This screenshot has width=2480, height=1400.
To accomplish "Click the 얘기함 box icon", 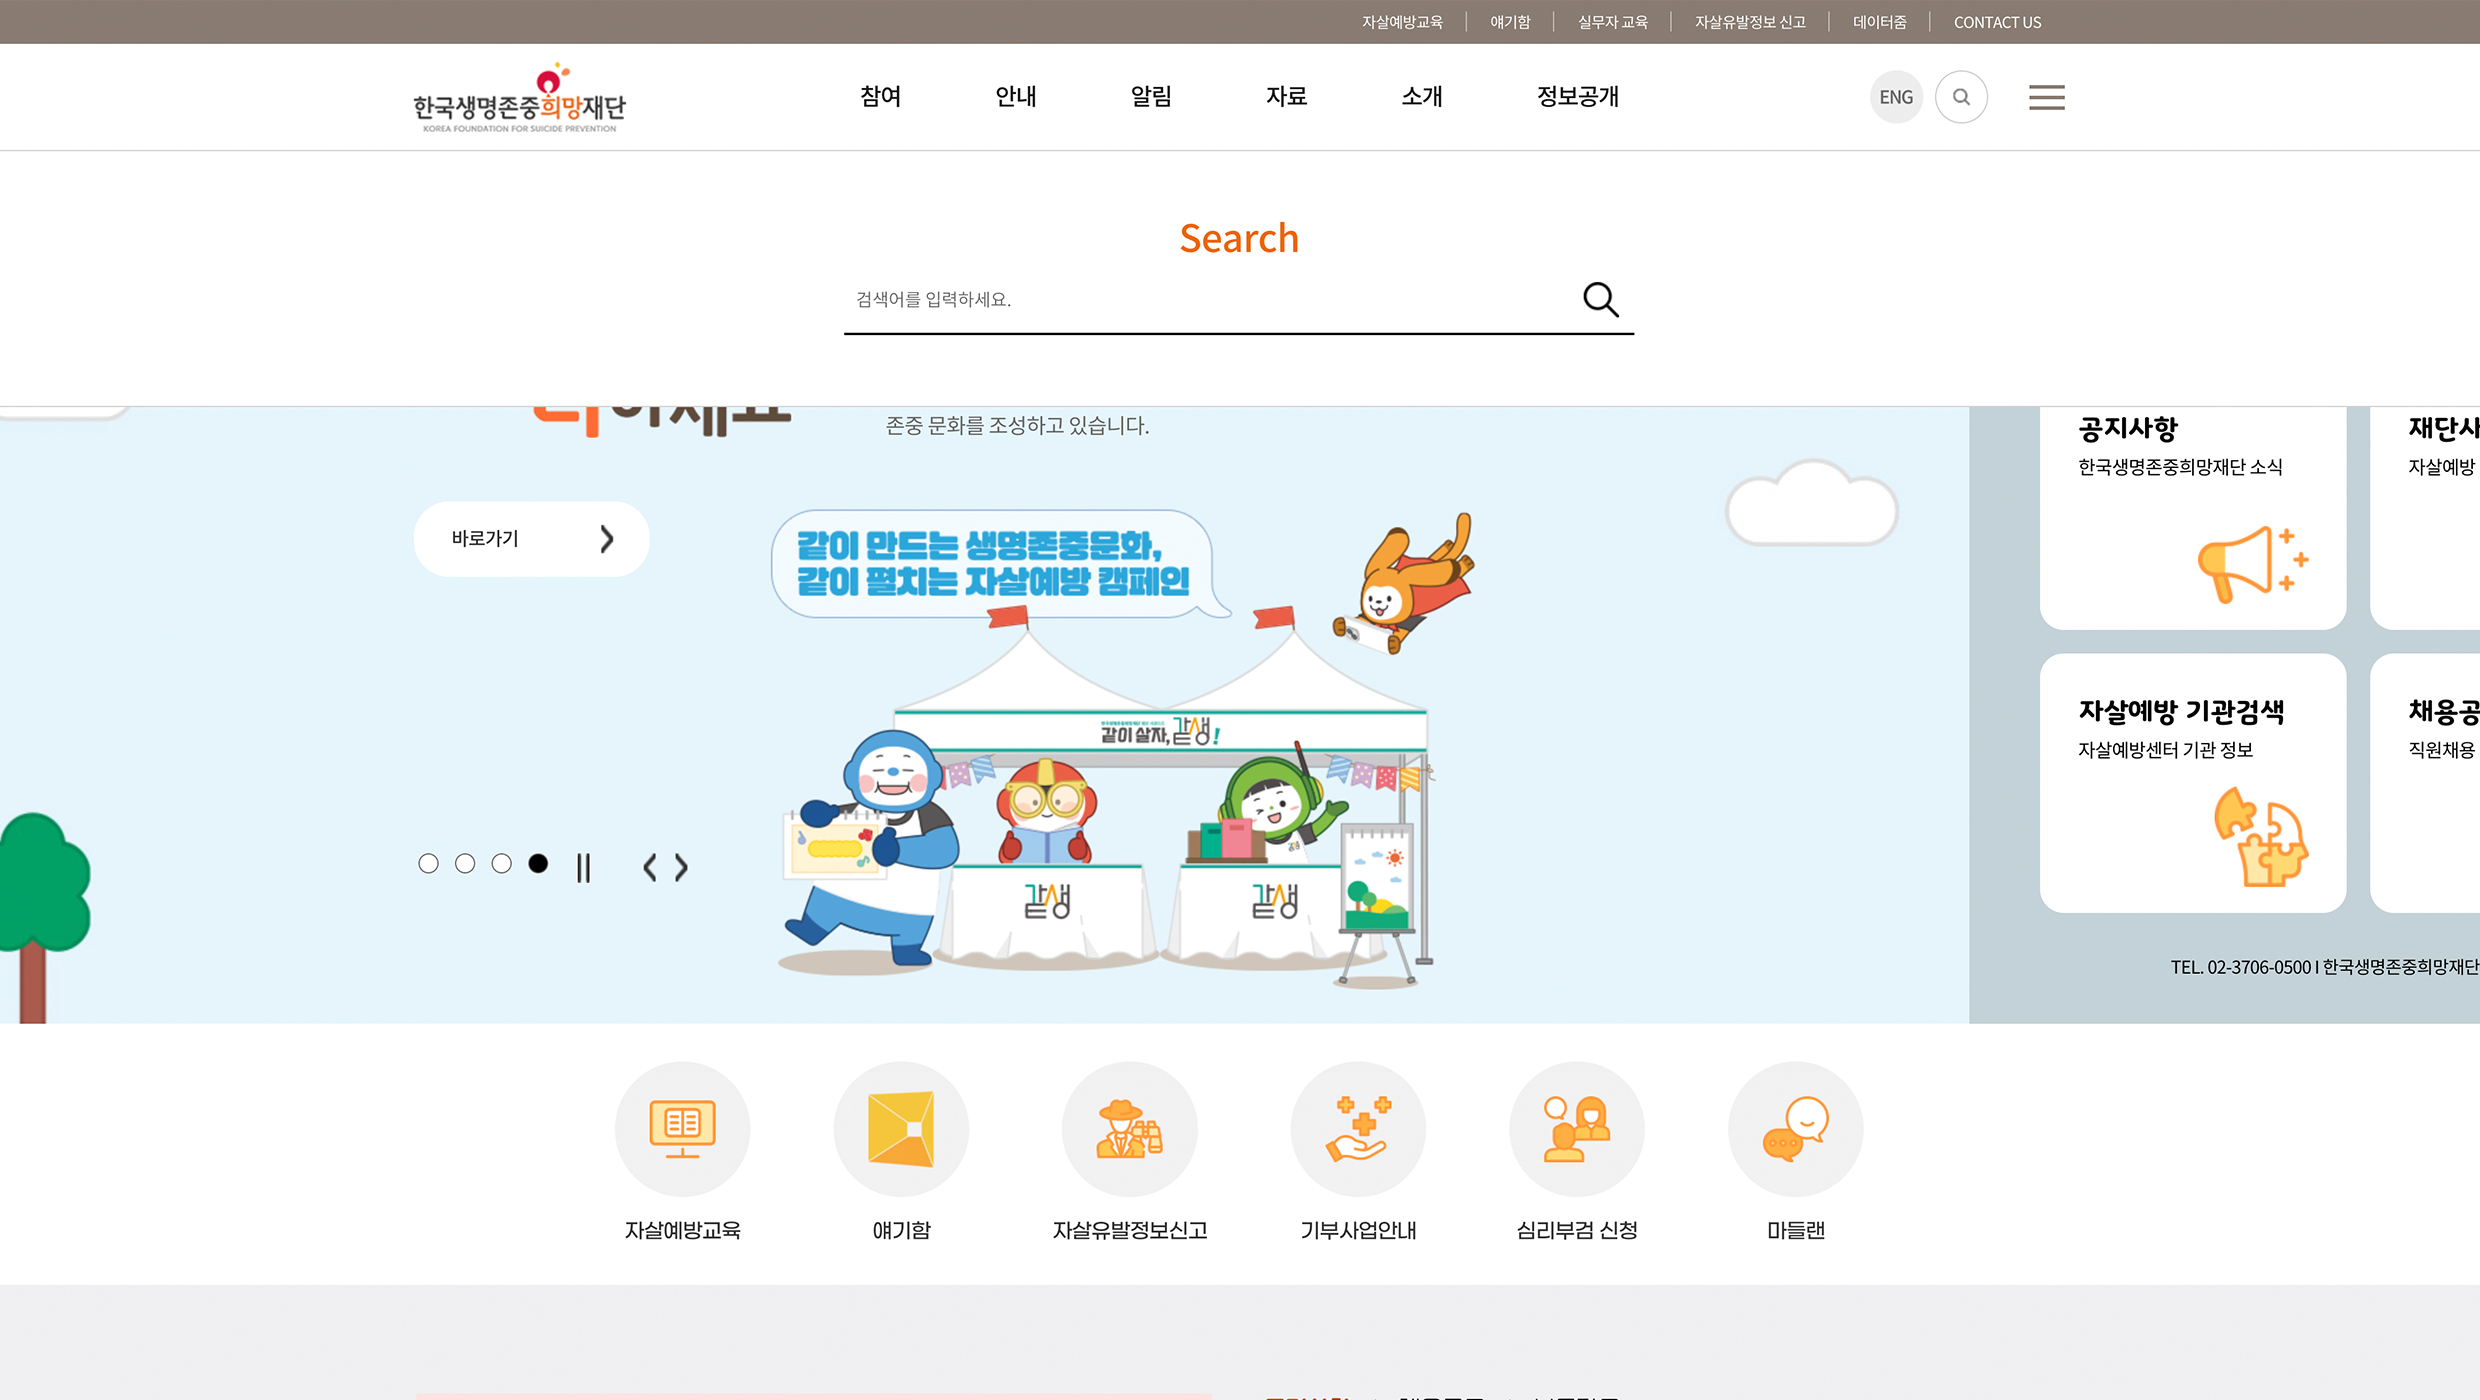I will tap(901, 1128).
